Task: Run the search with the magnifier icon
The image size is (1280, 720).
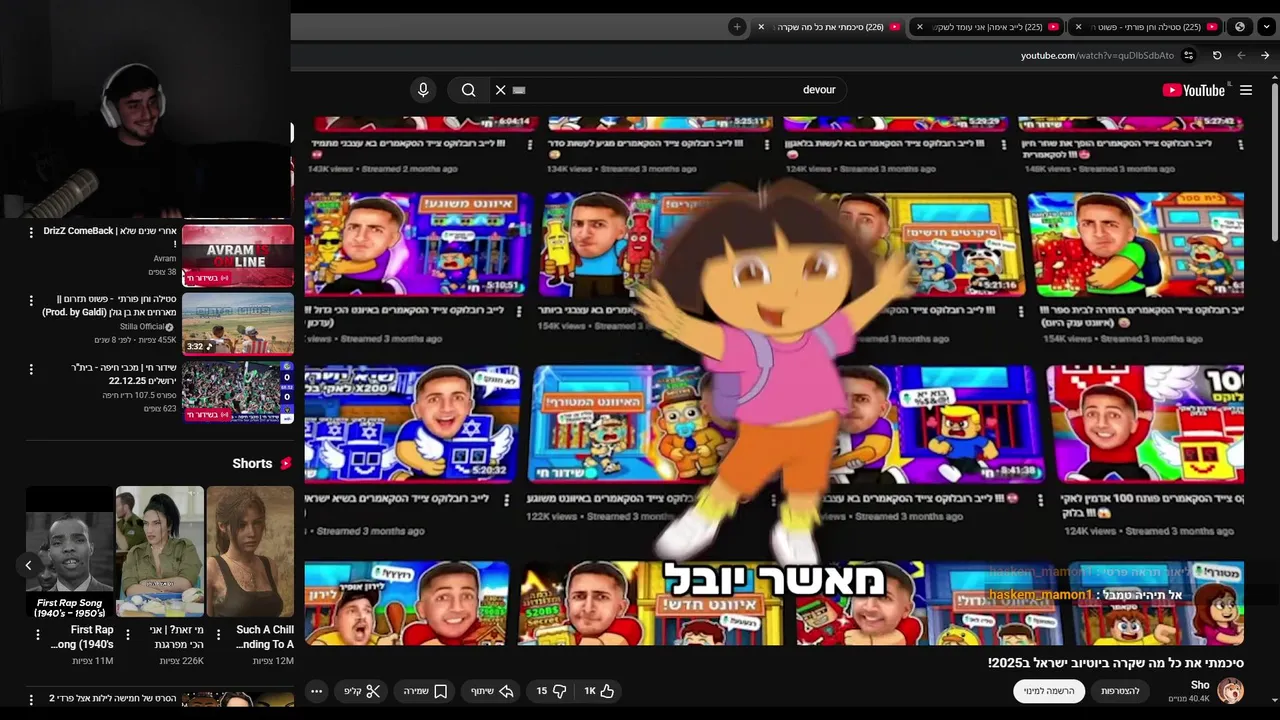Action: [468, 90]
